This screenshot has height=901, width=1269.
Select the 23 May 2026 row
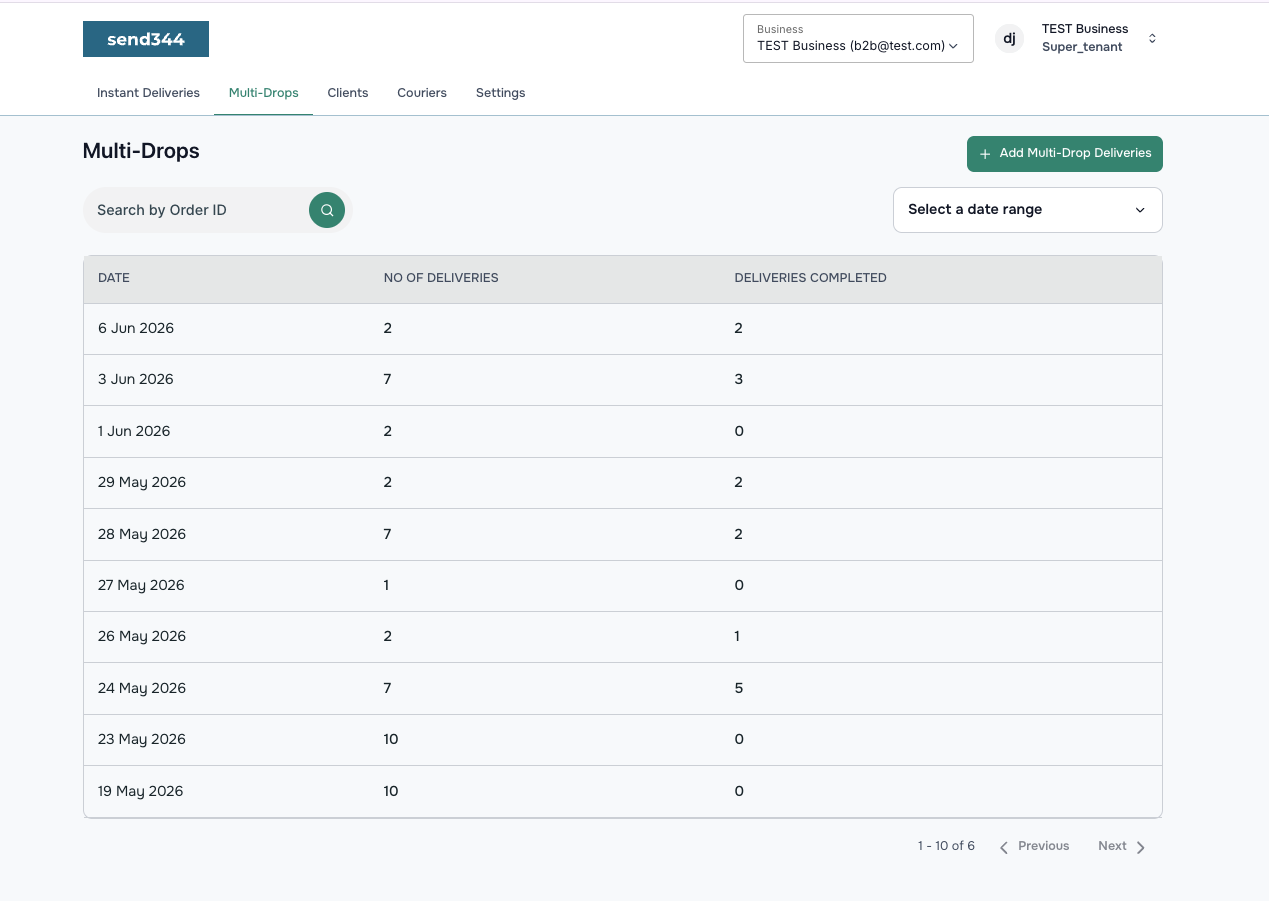622,740
